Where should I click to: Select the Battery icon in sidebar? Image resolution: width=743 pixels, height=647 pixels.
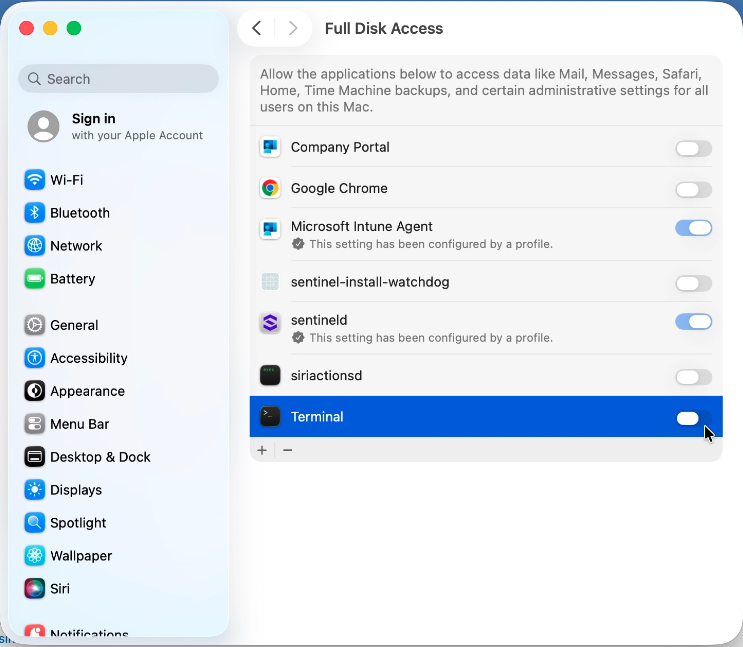(x=35, y=279)
